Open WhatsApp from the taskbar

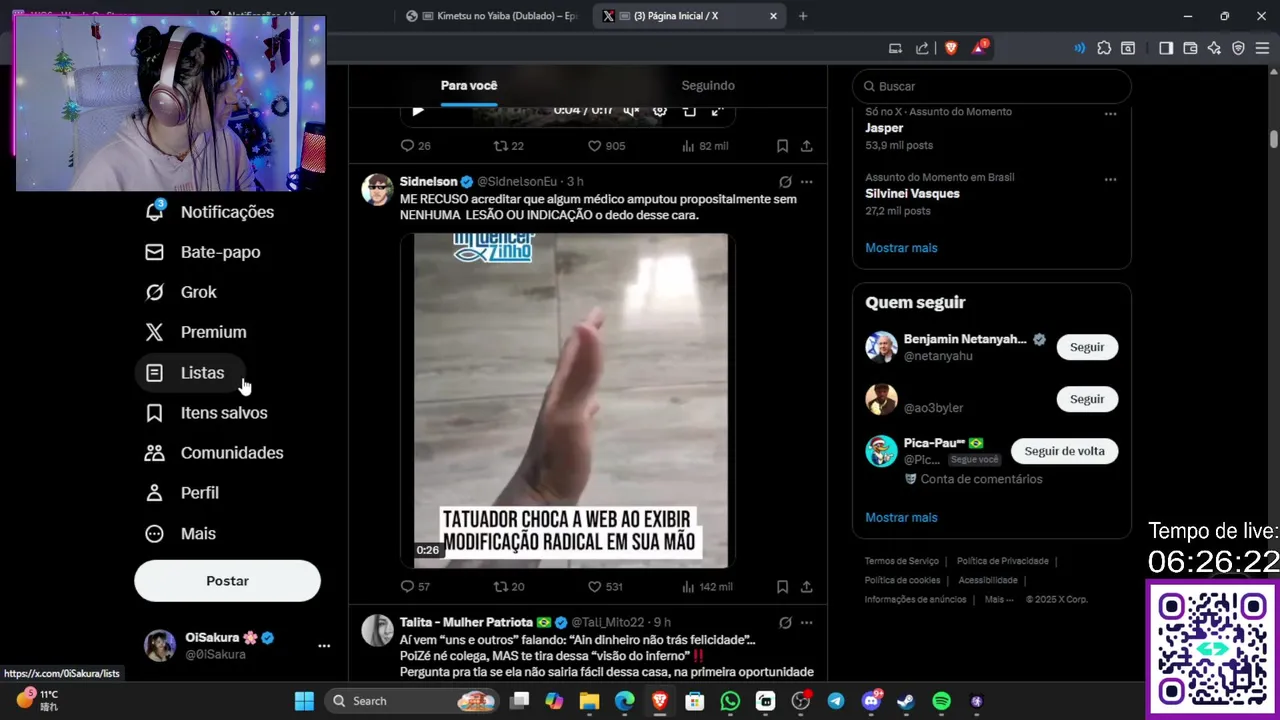click(730, 701)
